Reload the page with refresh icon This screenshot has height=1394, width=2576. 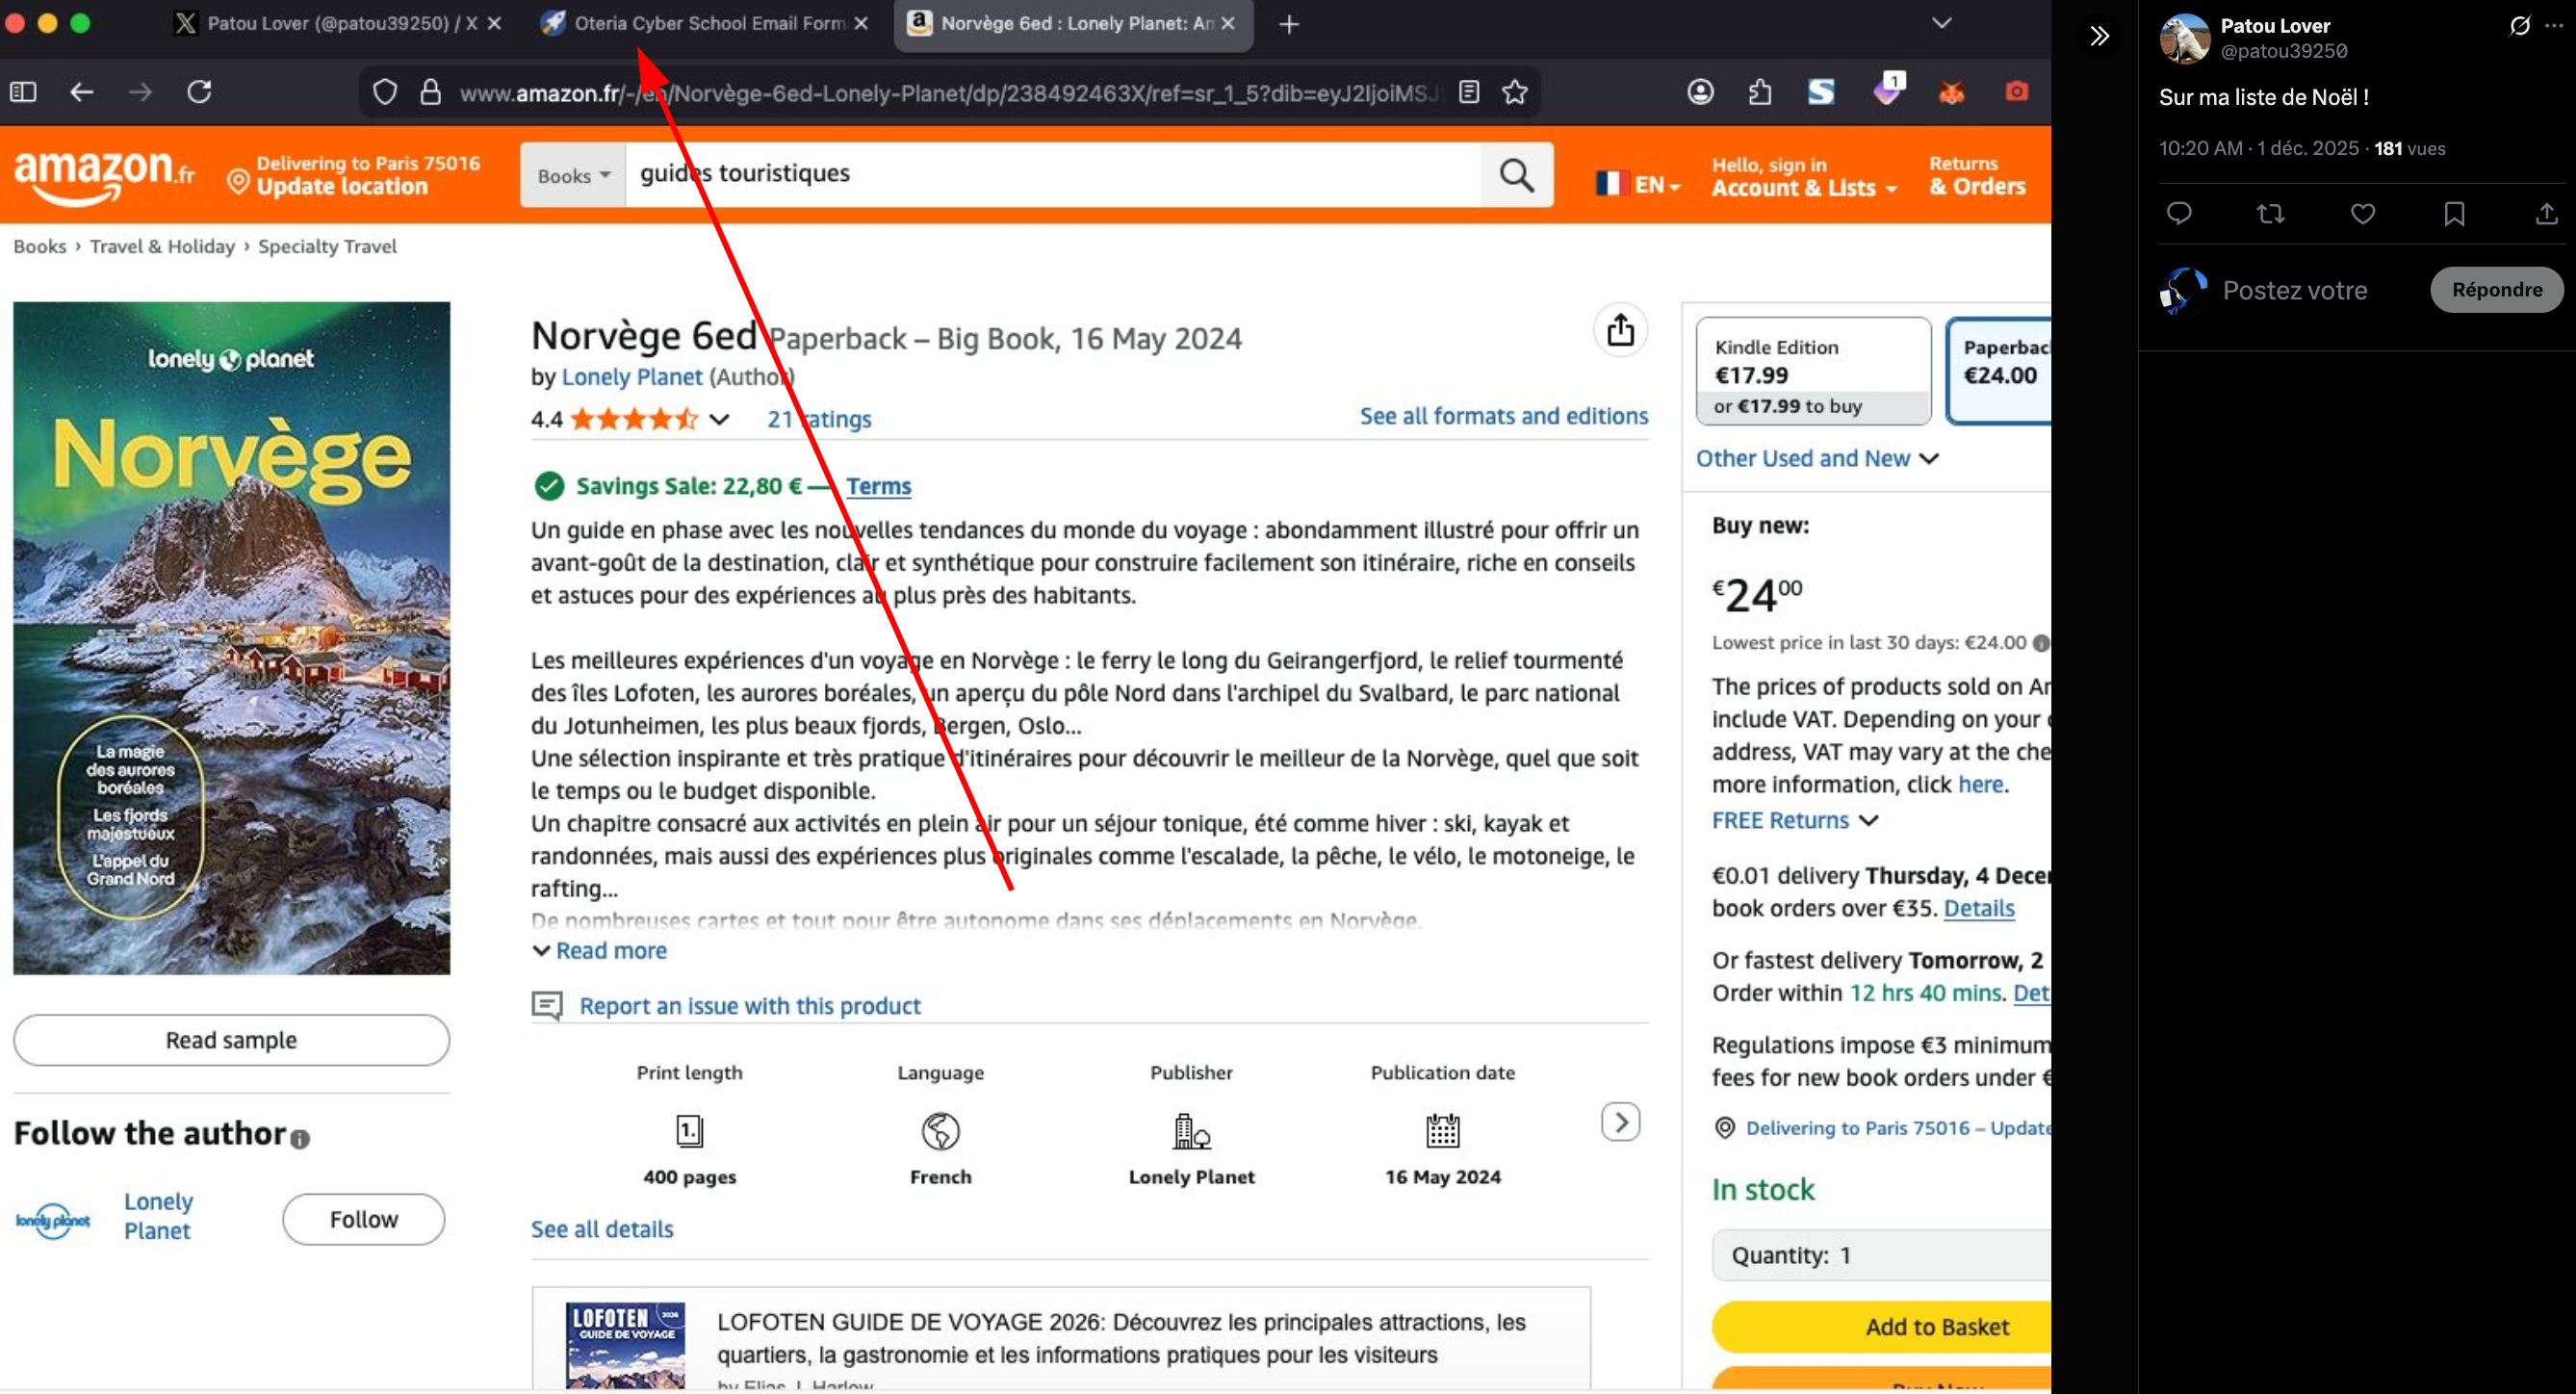point(199,92)
